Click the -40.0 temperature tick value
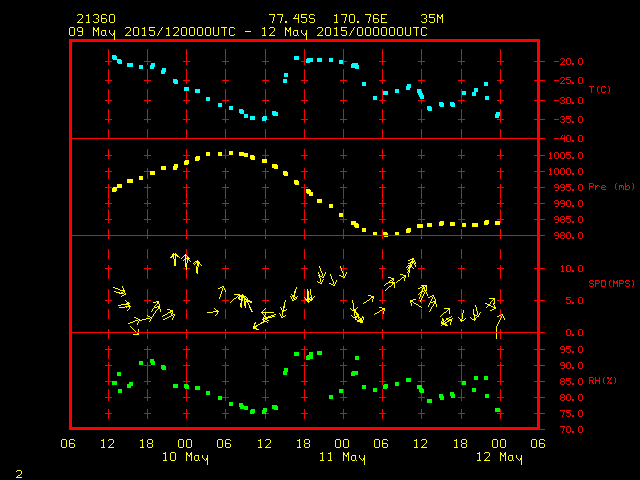Viewport: 640px width, 480px height. tap(569, 139)
